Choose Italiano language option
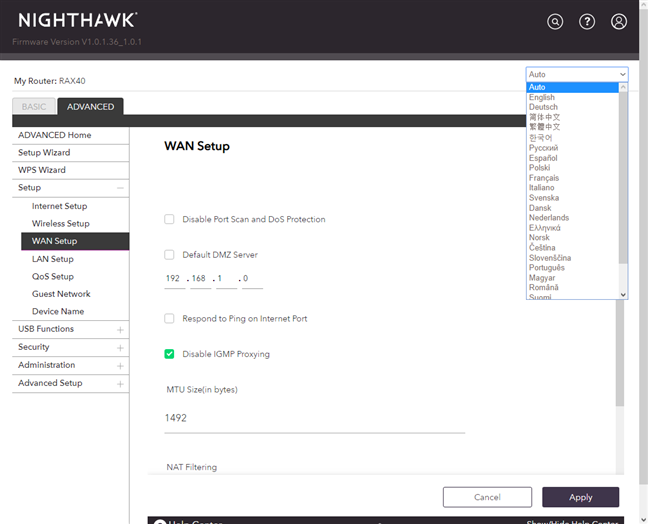Screen dimensions: 648x524 pos(573,188)
